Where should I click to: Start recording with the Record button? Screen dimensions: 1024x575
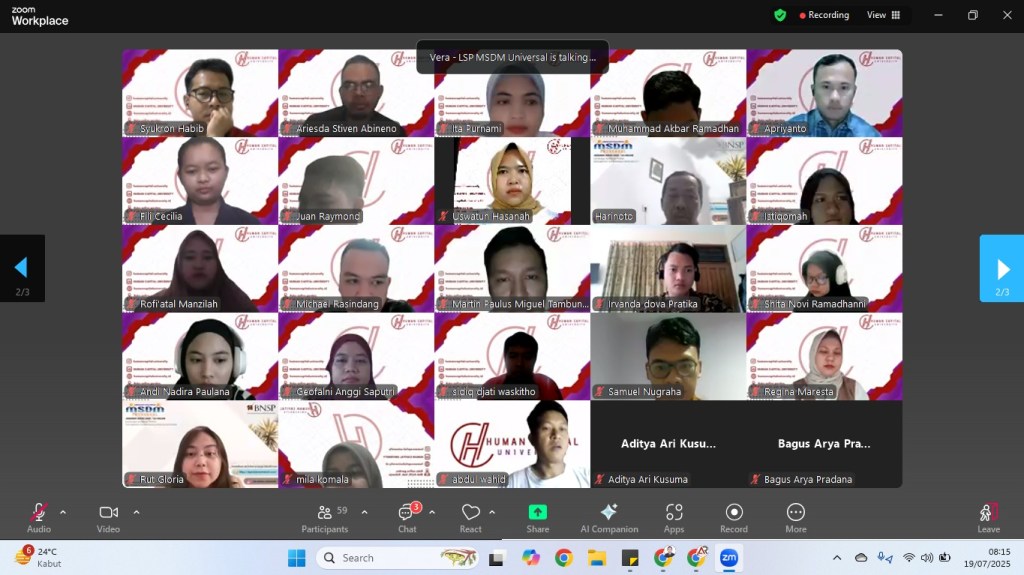pyautogui.click(x=734, y=516)
